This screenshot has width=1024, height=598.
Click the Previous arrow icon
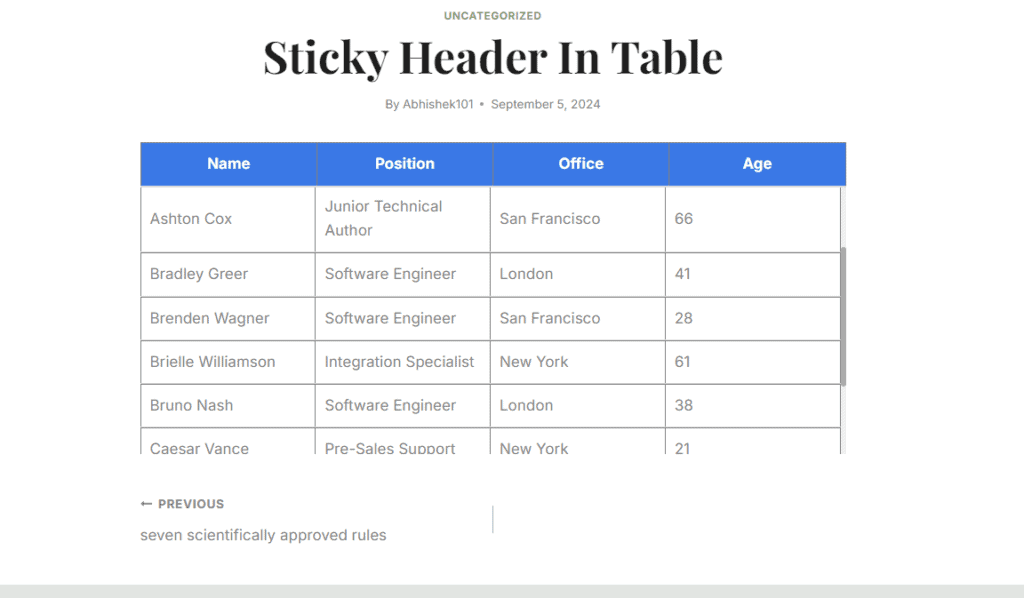[146, 504]
